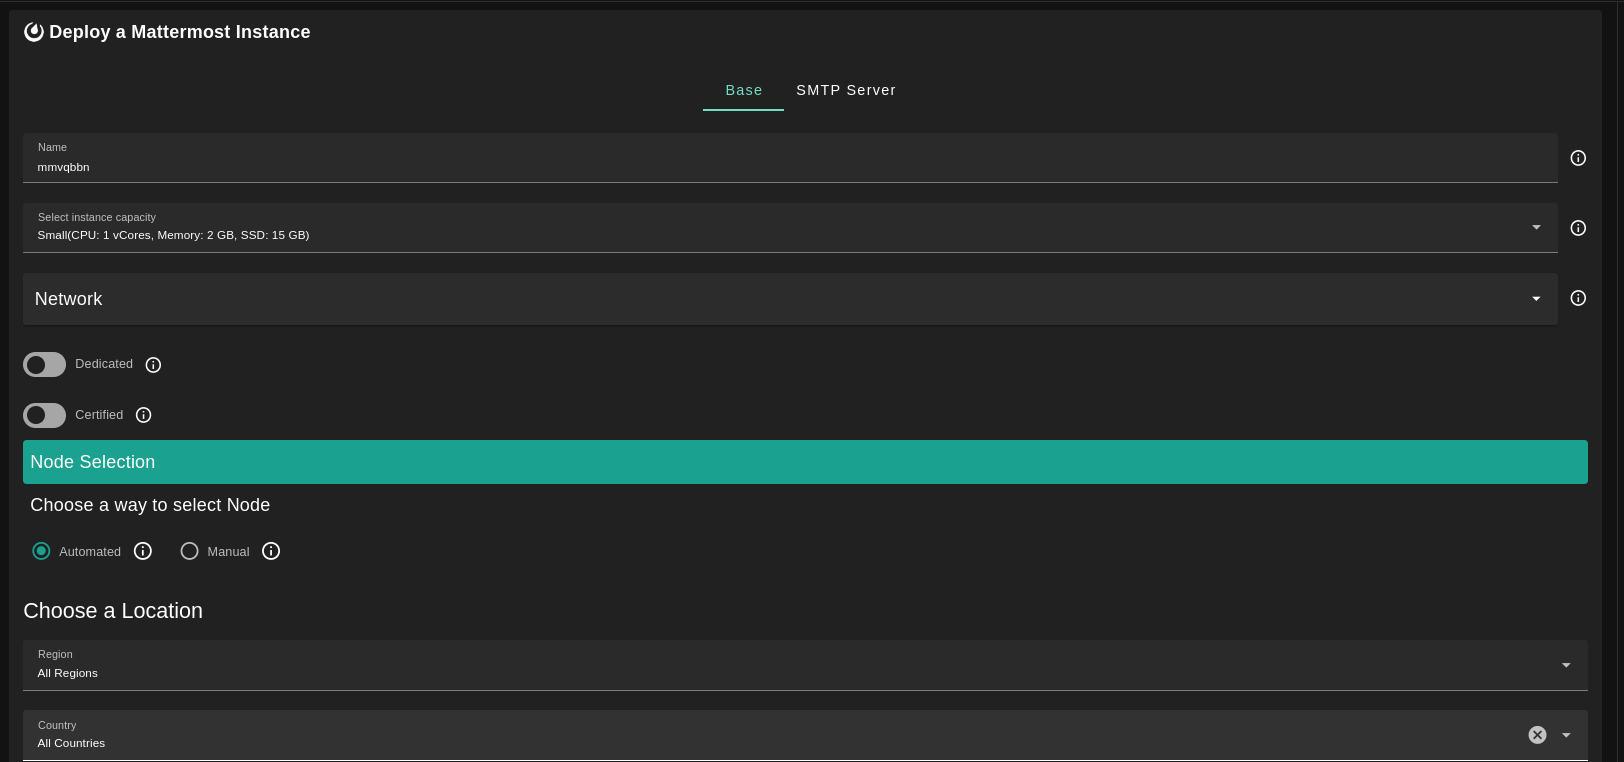Click info icon beside instance capacity dropdown
This screenshot has height=762, width=1624.
[1578, 228]
